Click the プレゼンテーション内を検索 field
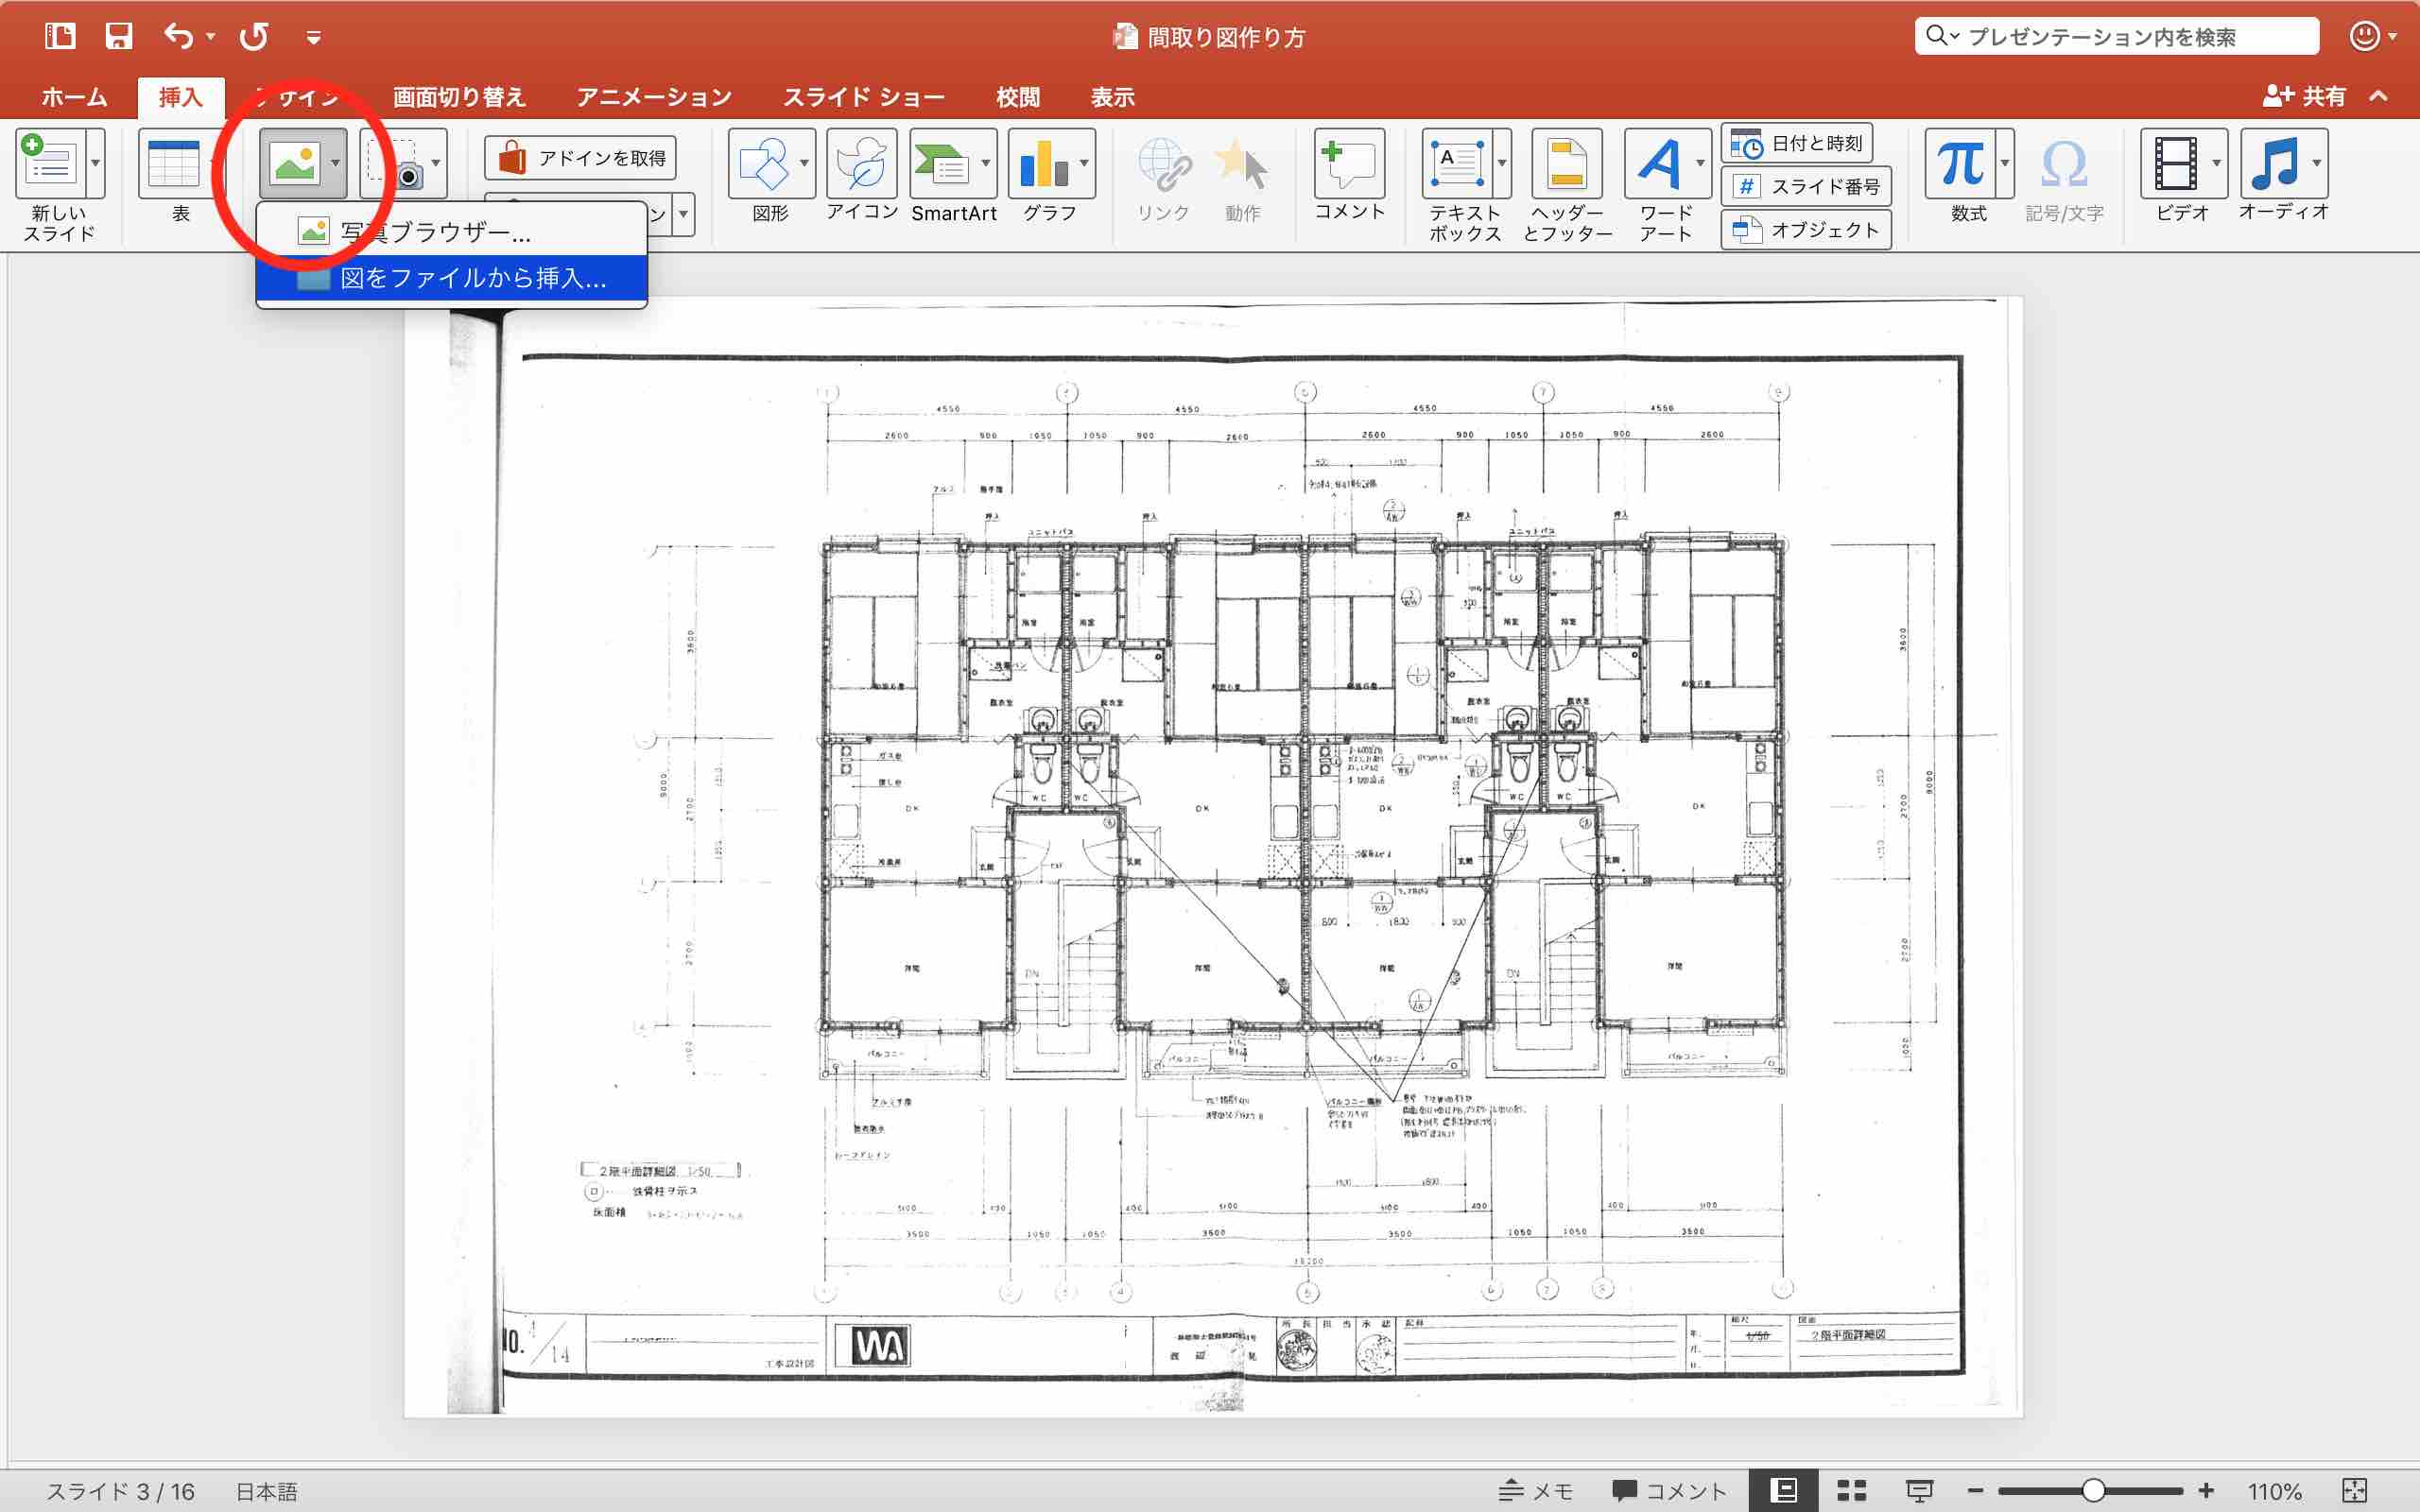 click(2117, 36)
